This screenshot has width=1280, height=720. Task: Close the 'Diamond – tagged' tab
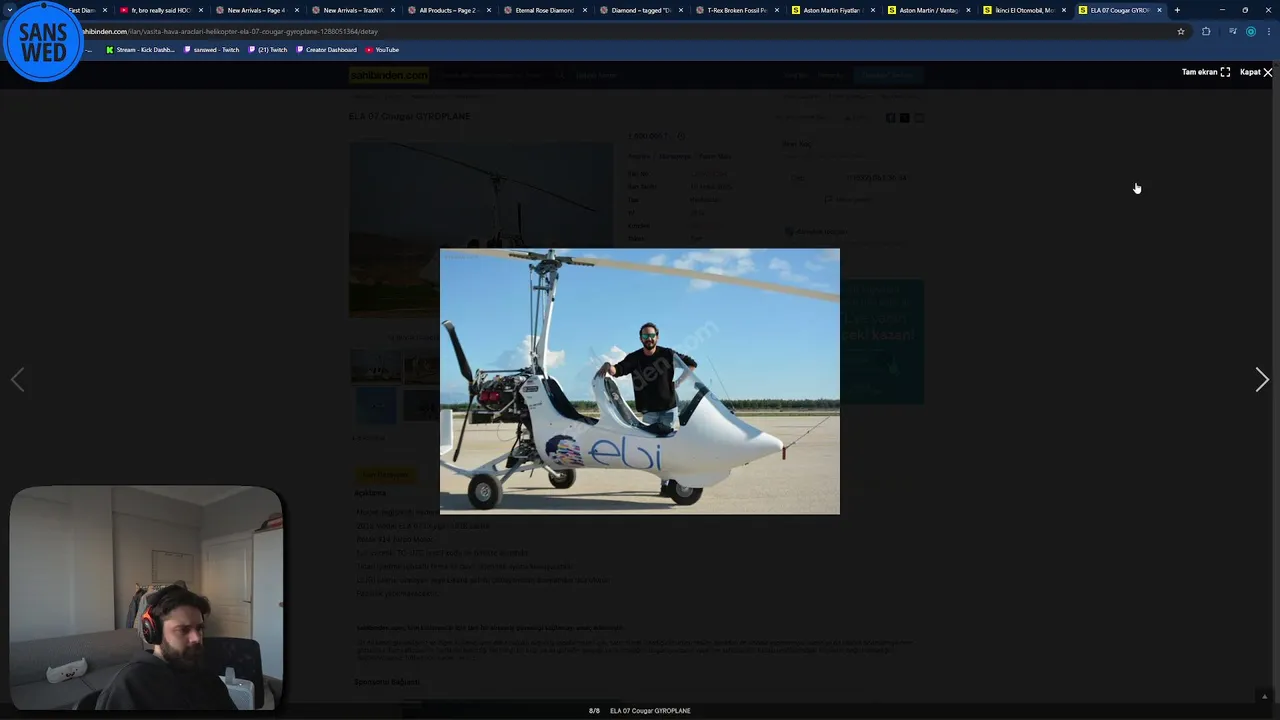click(x=680, y=10)
